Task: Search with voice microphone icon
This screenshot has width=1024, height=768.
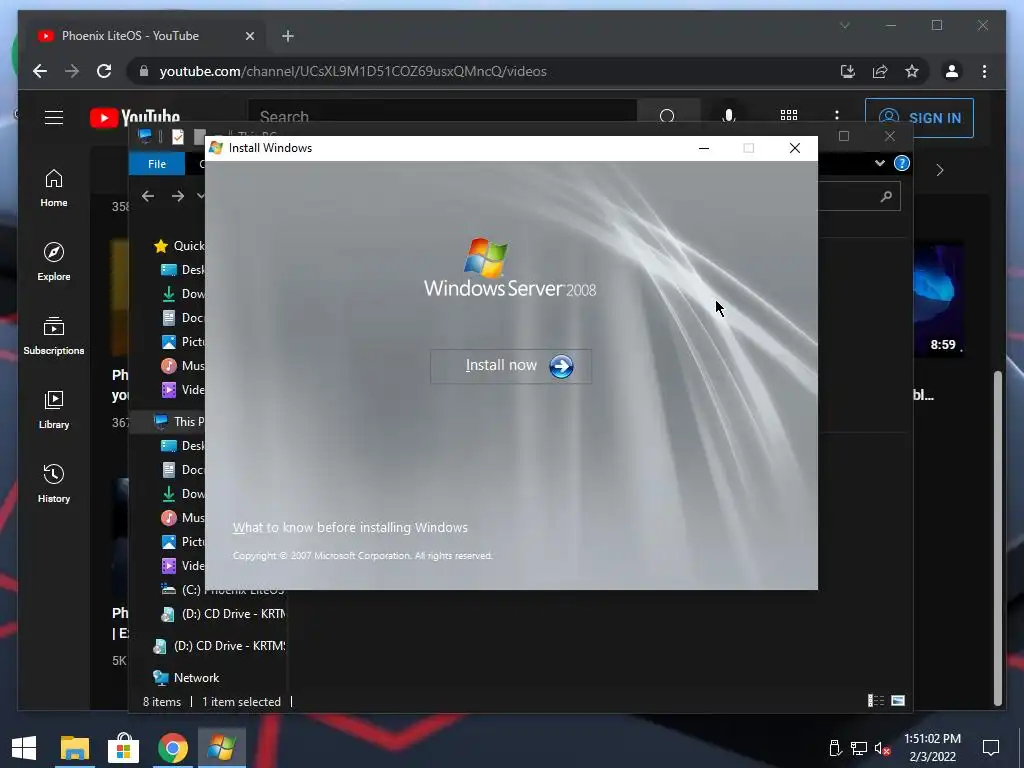Action: point(728,116)
